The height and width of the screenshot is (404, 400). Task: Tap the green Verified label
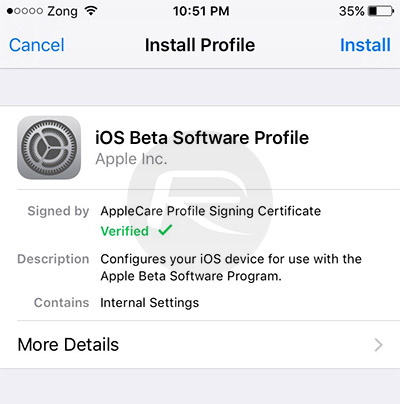[125, 231]
